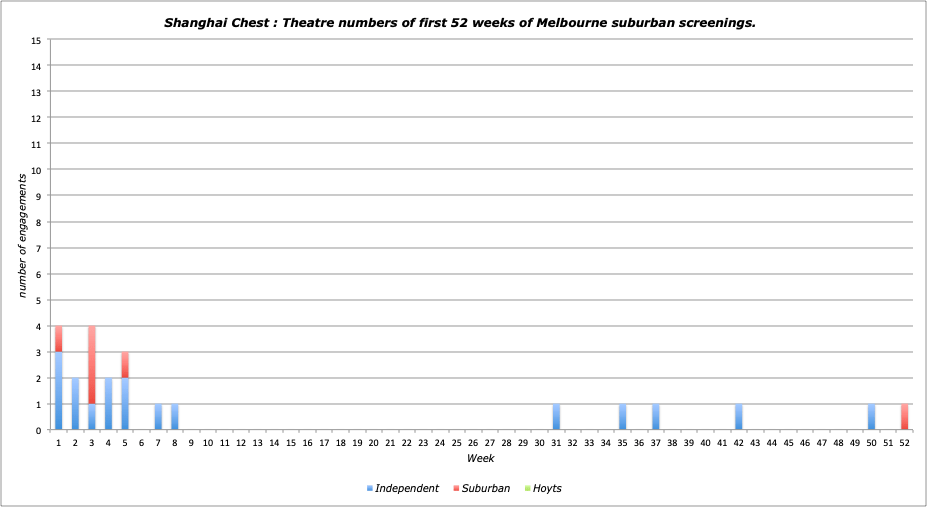Click the blue Independent legend swatch
This screenshot has width=927, height=507.
click(370, 489)
